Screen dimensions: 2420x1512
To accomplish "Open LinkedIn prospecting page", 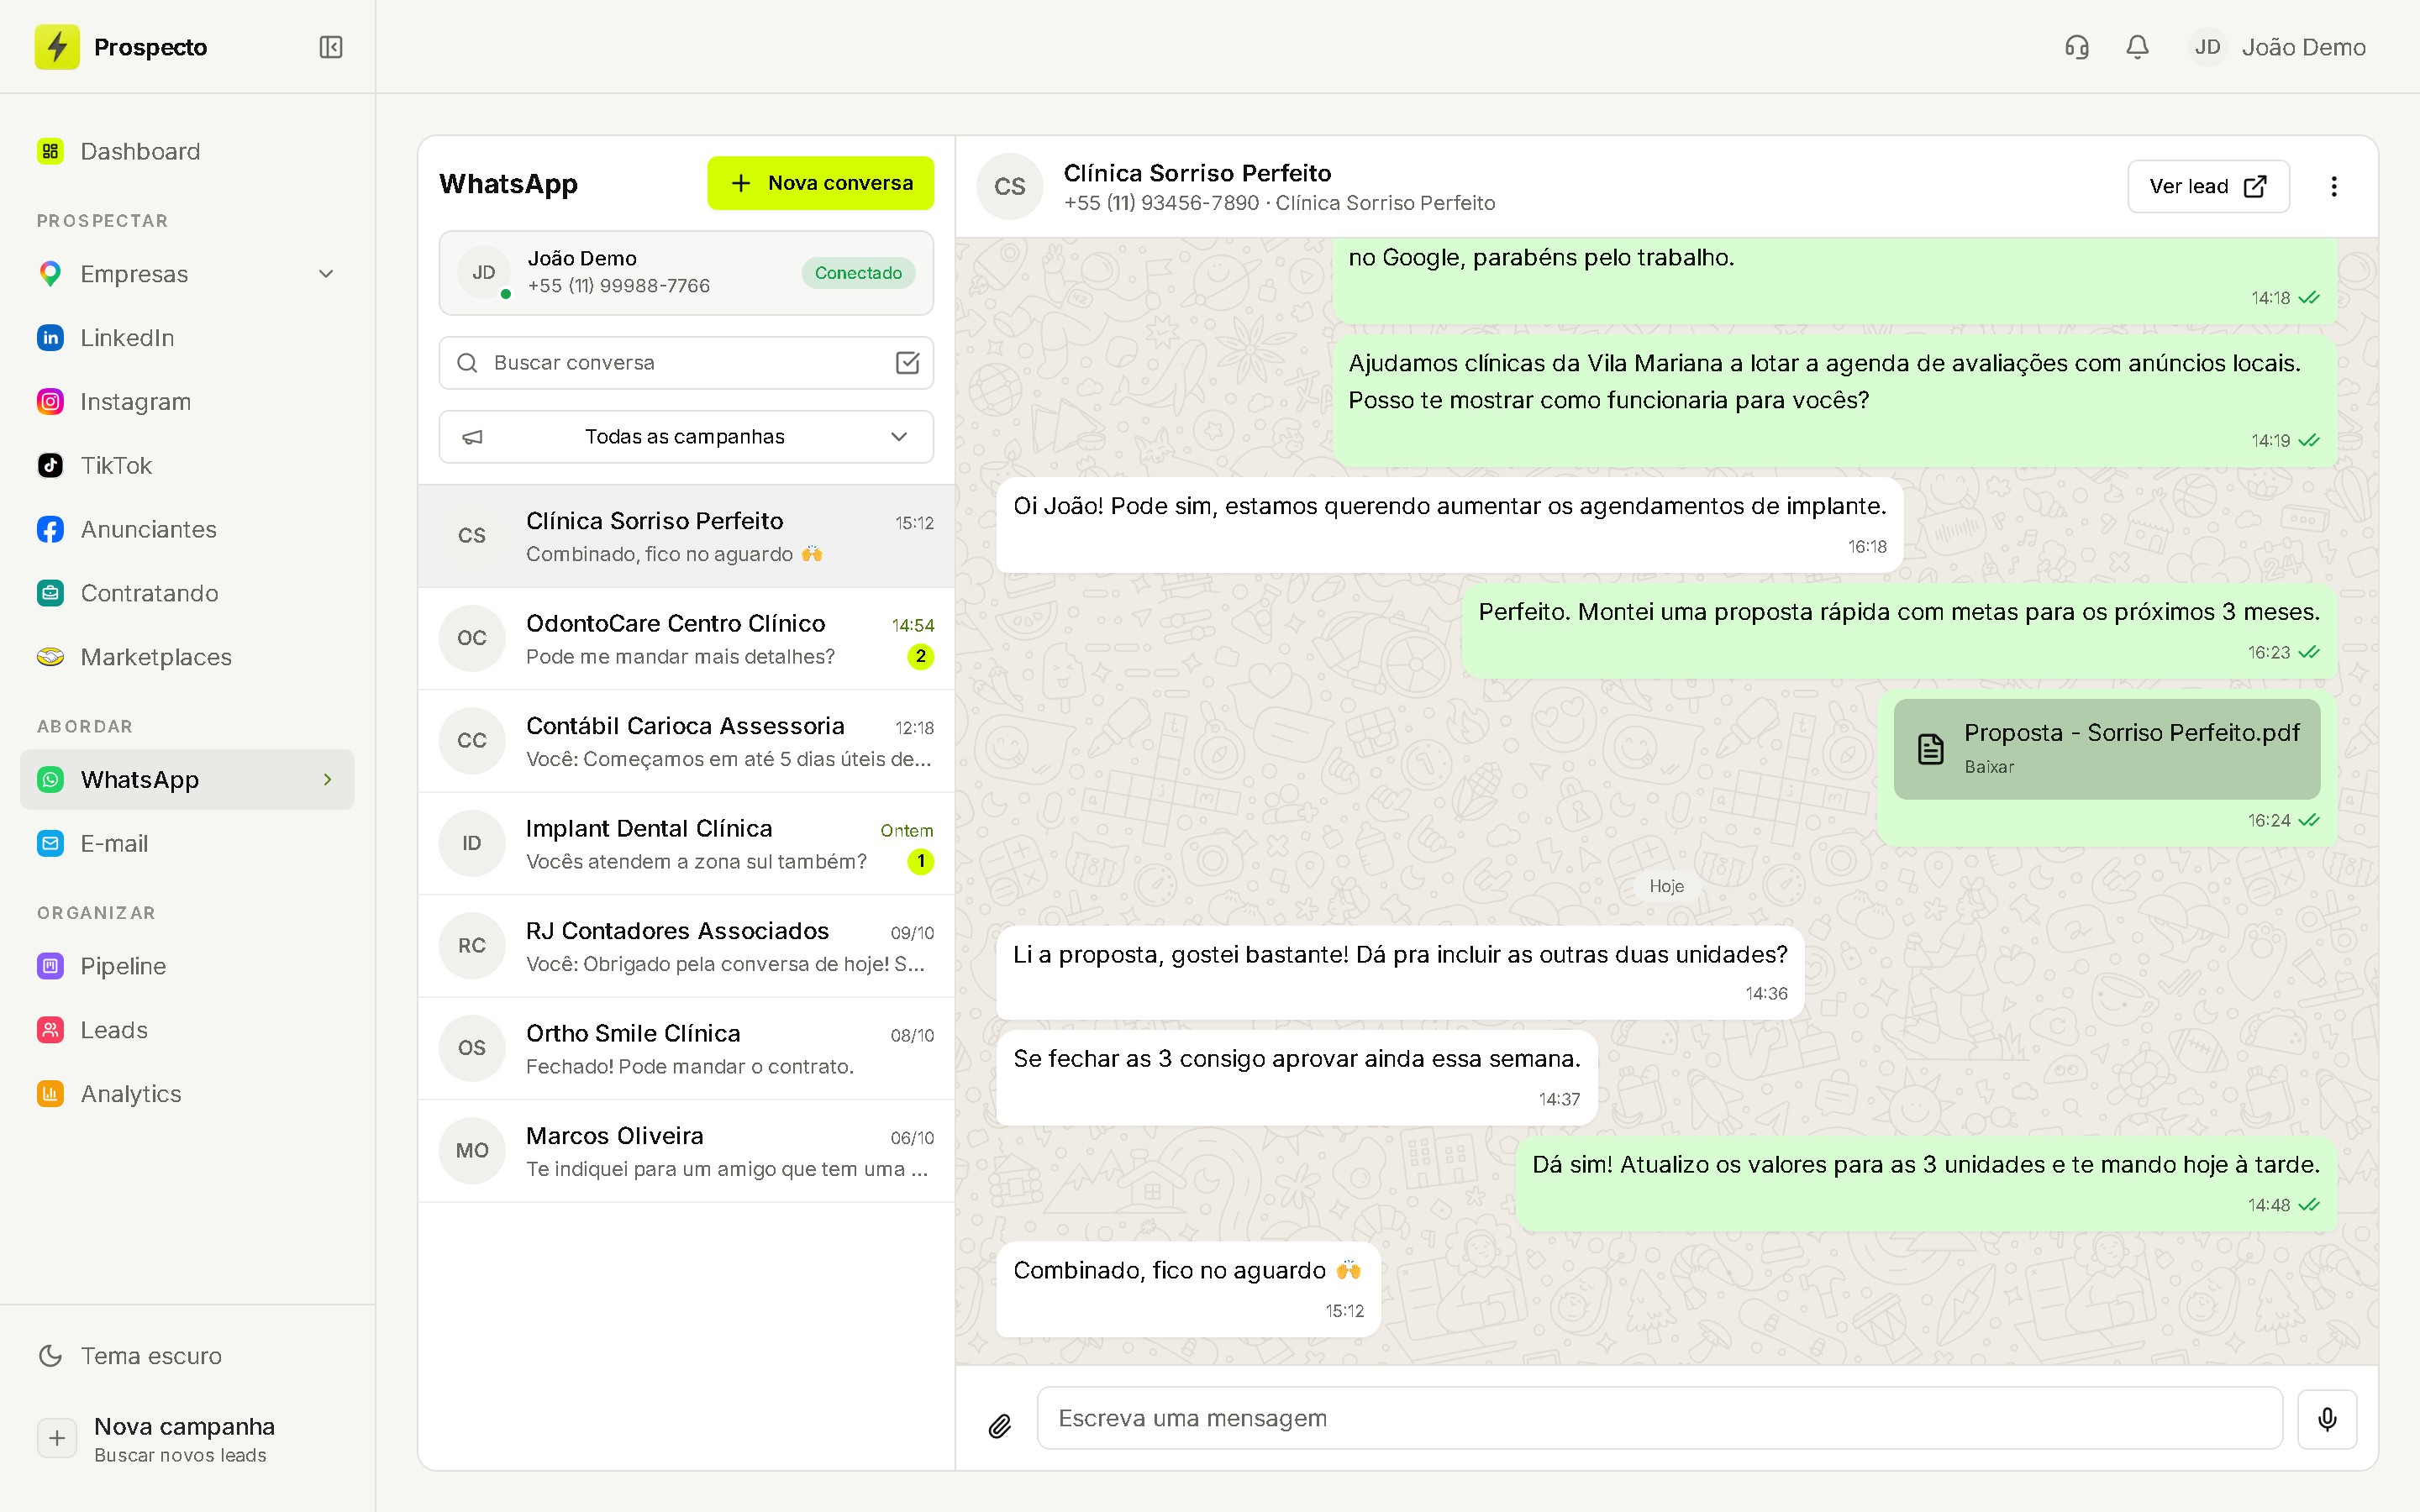I will coord(187,338).
